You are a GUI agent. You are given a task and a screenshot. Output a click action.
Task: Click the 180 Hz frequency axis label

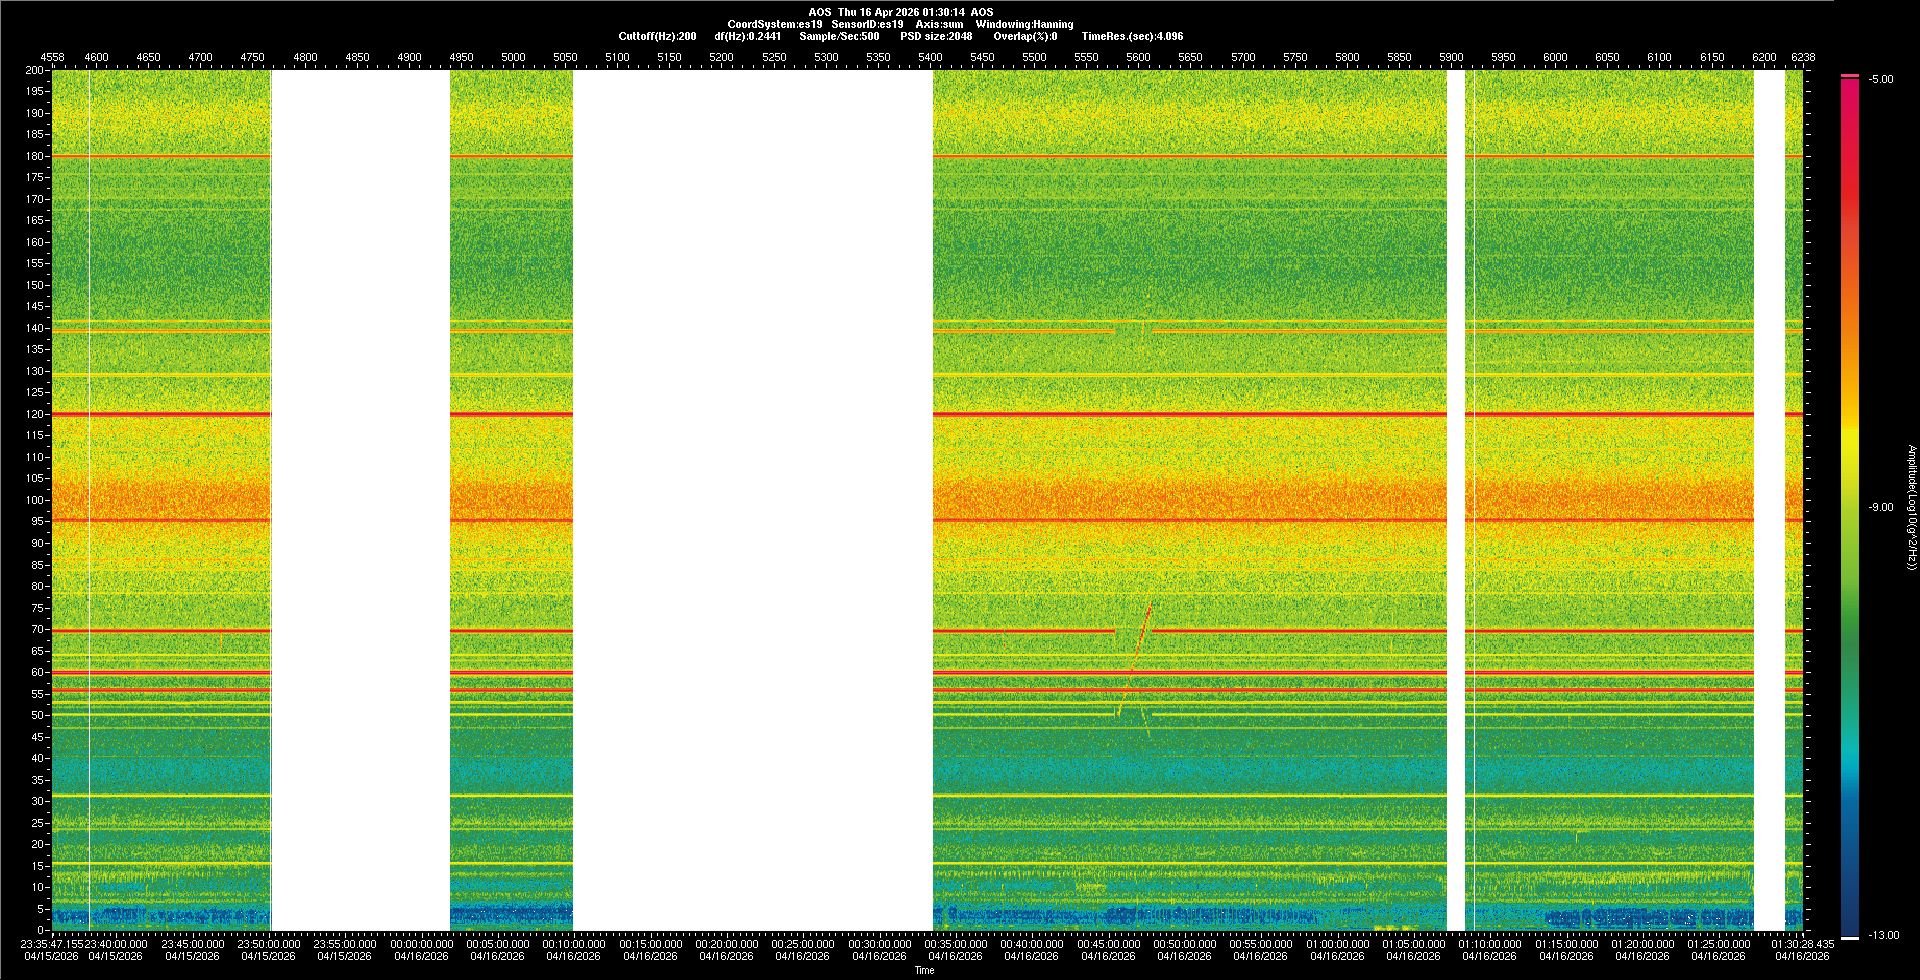tap(35, 156)
